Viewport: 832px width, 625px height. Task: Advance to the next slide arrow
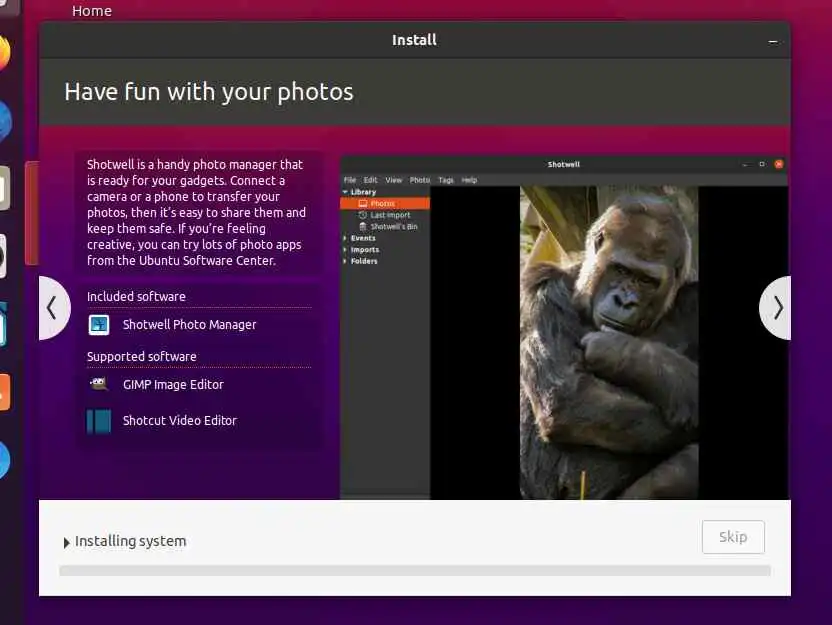776,308
